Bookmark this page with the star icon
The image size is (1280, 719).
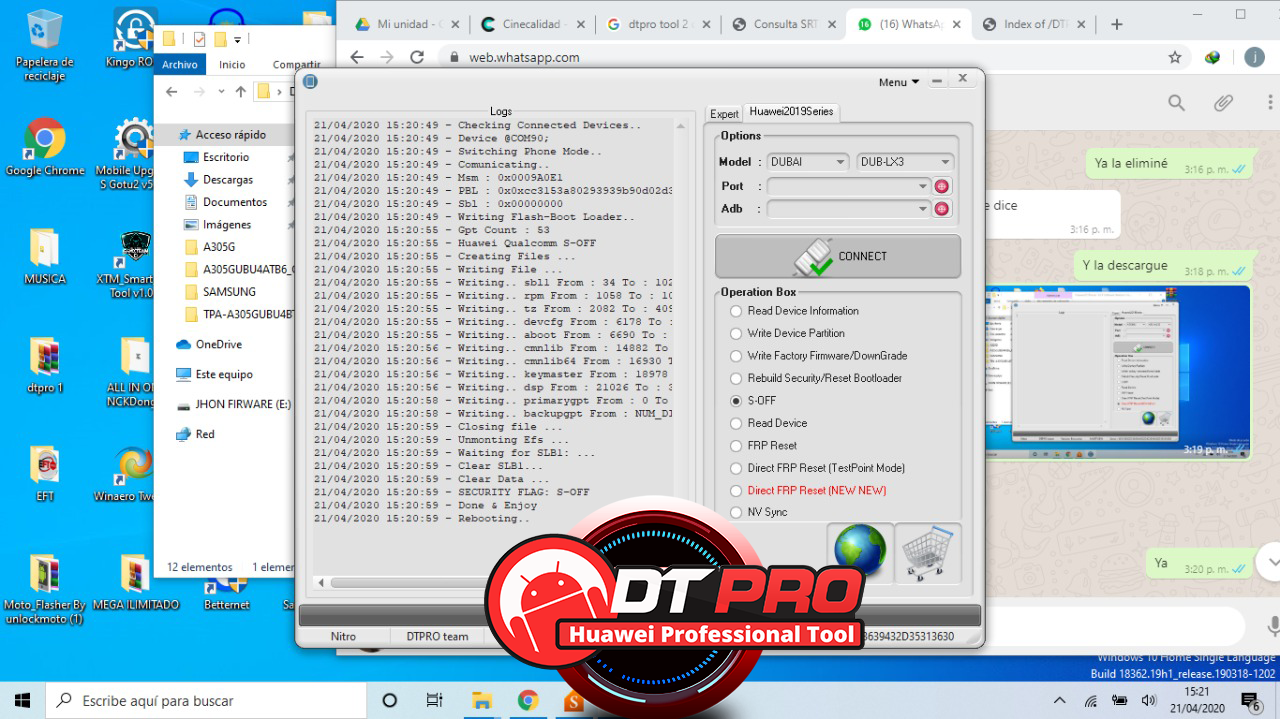(1175, 57)
